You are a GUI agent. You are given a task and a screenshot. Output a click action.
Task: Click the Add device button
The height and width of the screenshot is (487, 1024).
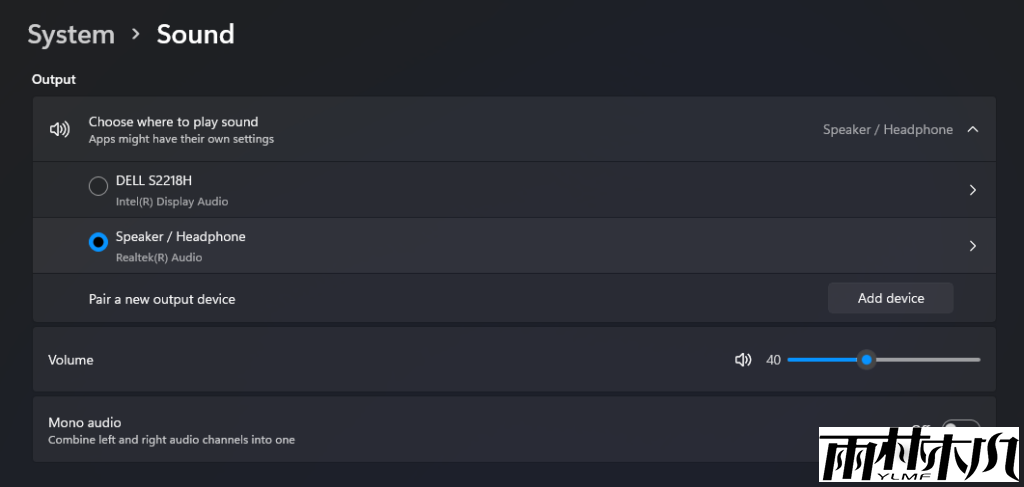click(x=890, y=298)
